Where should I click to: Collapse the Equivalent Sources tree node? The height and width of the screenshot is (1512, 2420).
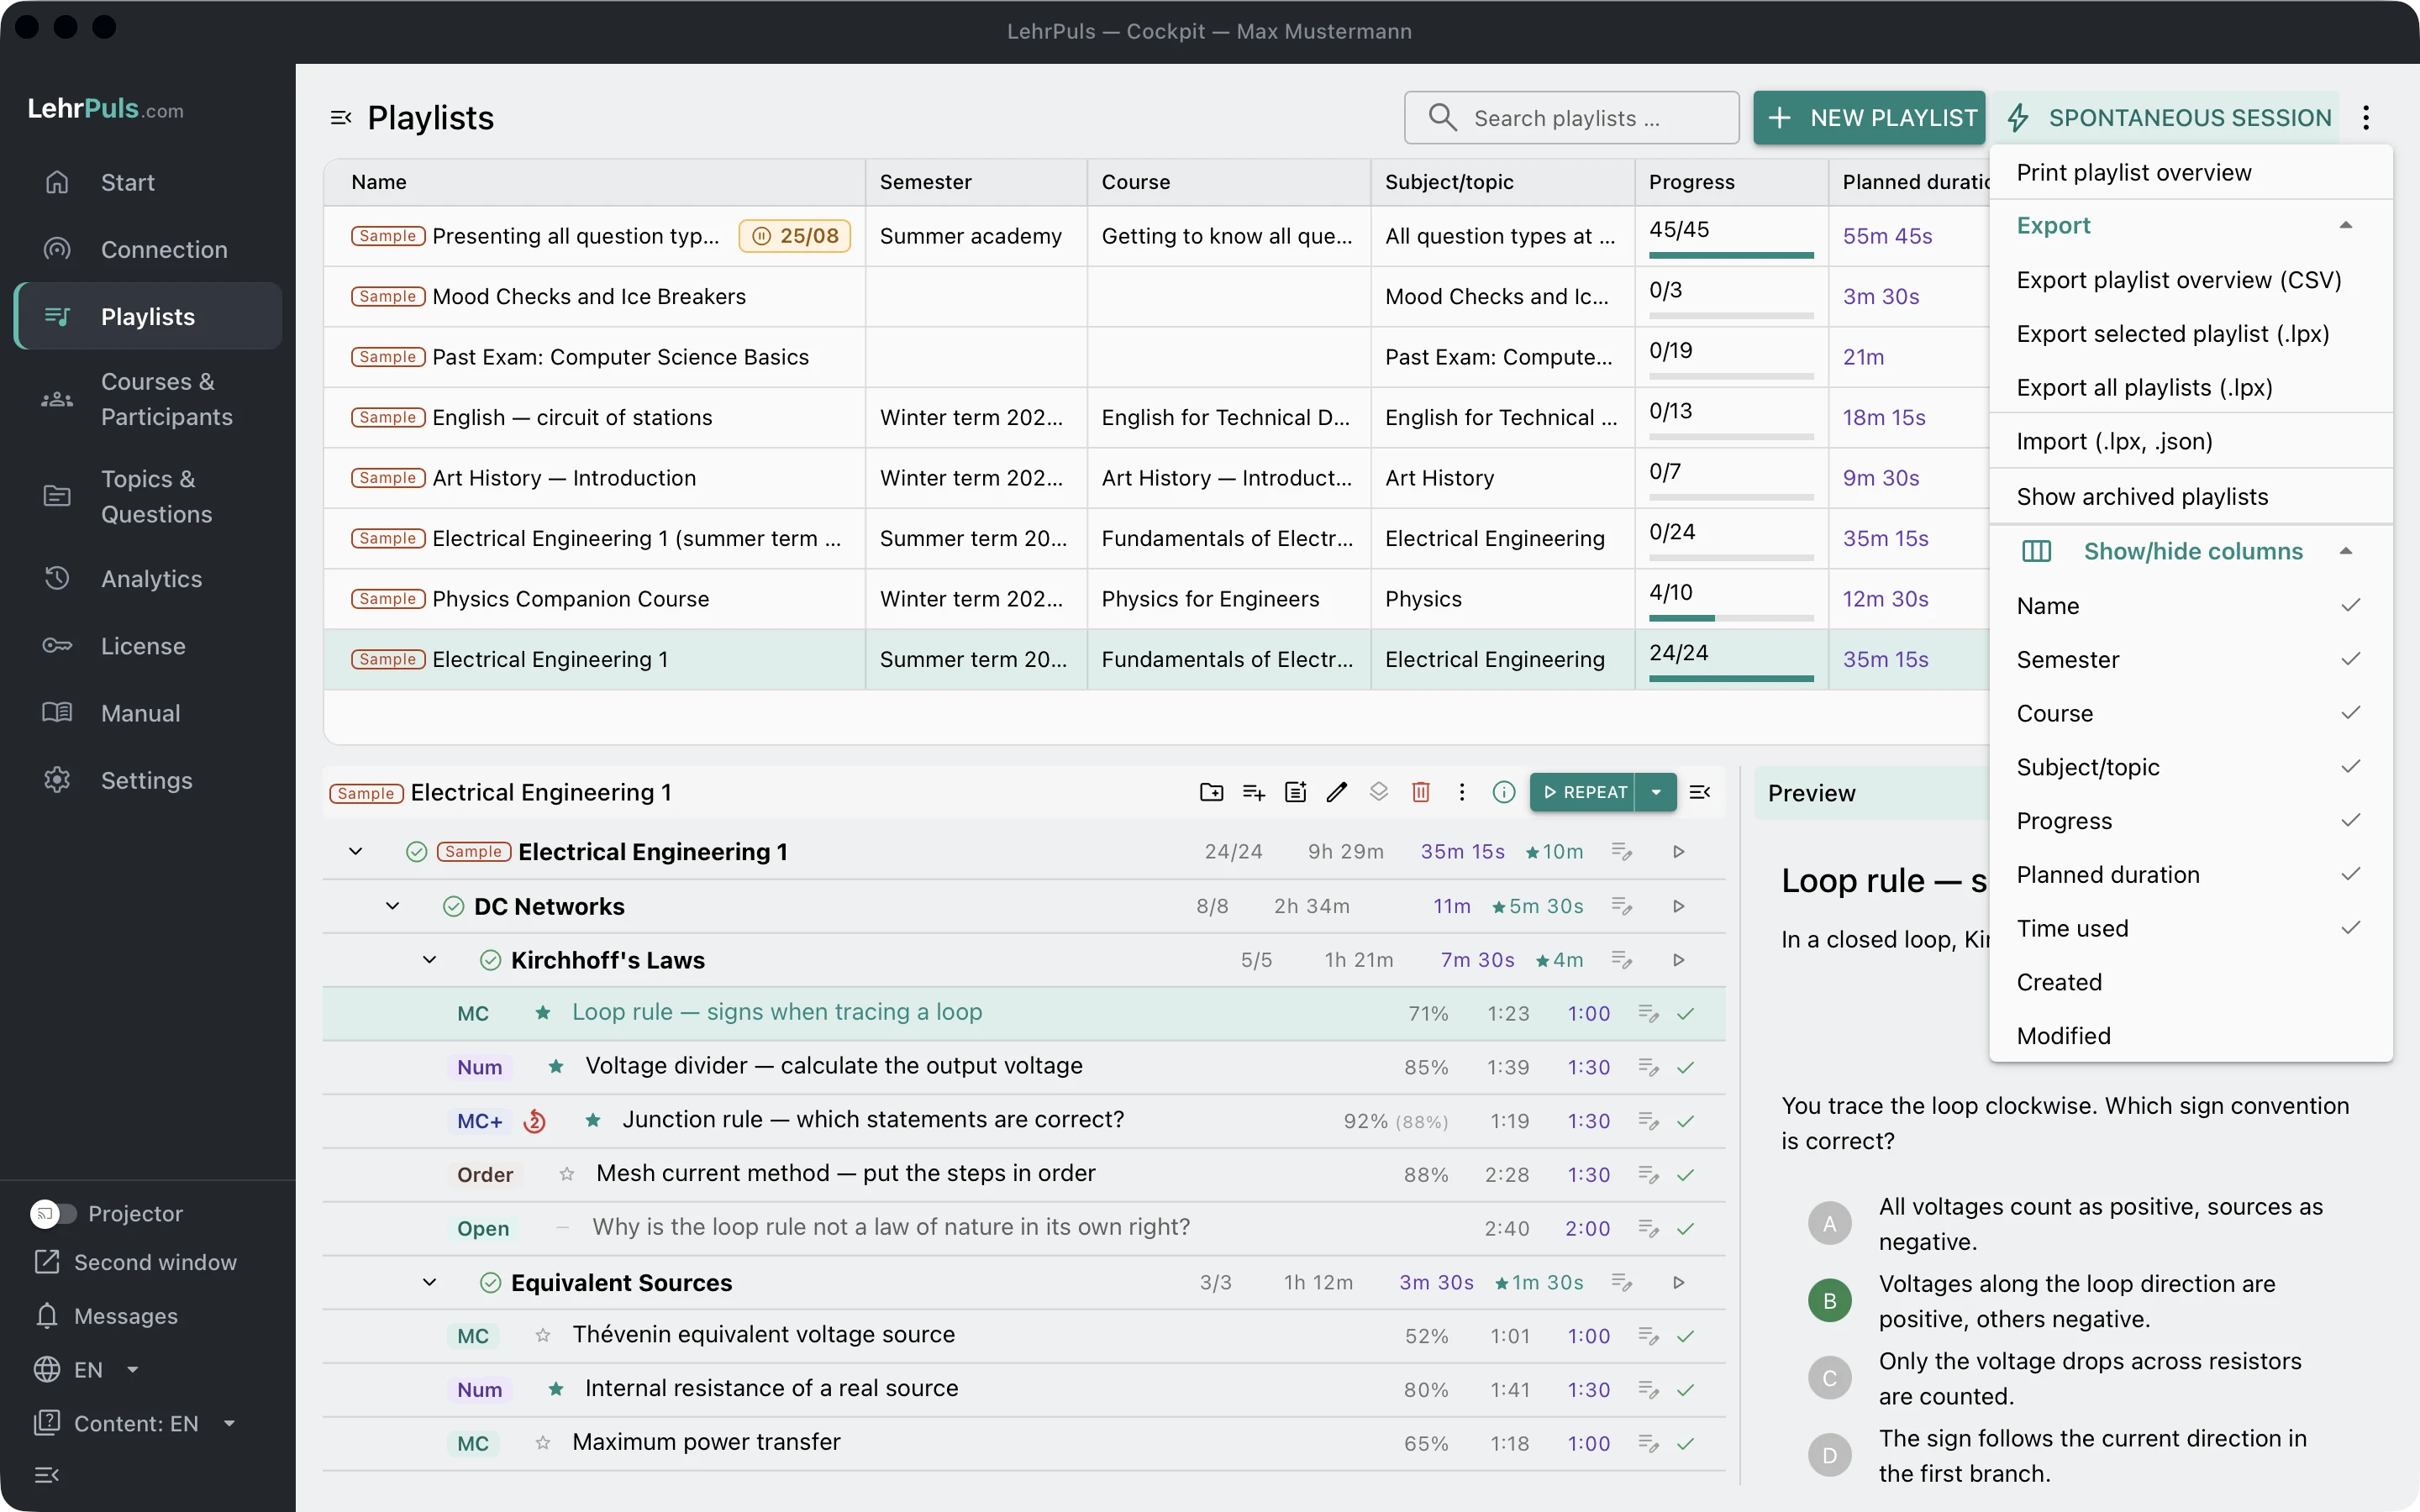click(x=430, y=1282)
